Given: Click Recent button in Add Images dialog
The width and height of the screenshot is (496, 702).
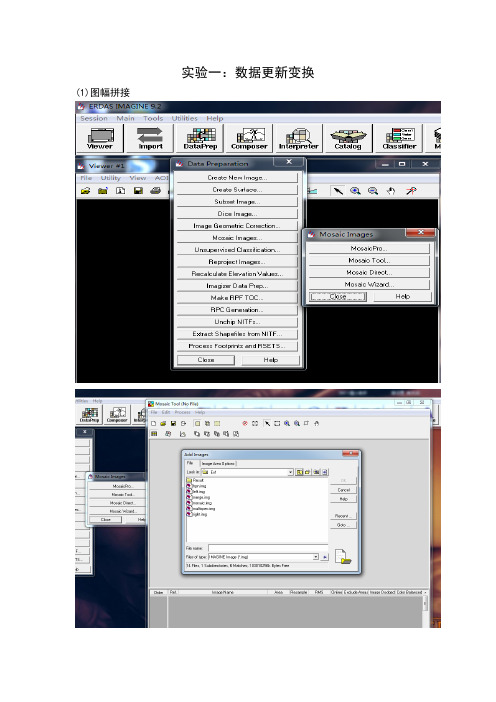Looking at the screenshot, I should pyautogui.click(x=343, y=516).
